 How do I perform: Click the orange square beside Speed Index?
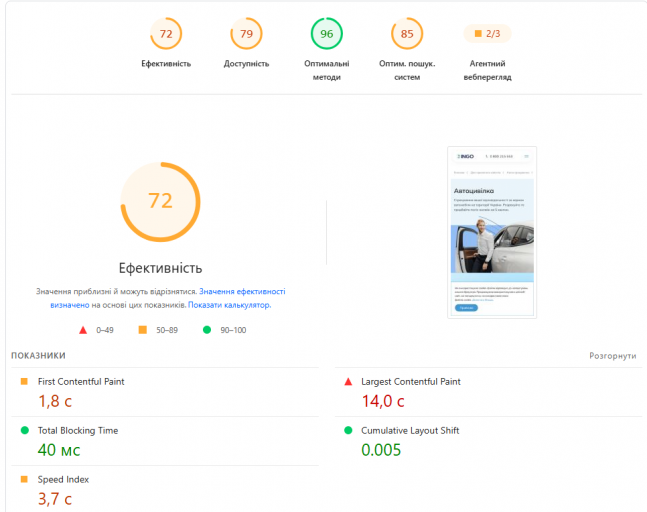point(24,479)
